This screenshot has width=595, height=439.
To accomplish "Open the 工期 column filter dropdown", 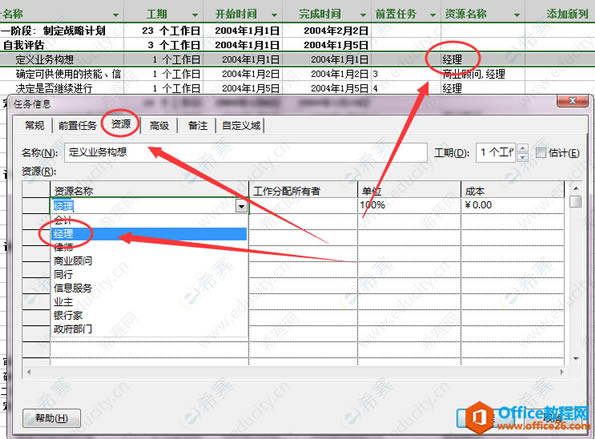I will [x=195, y=15].
